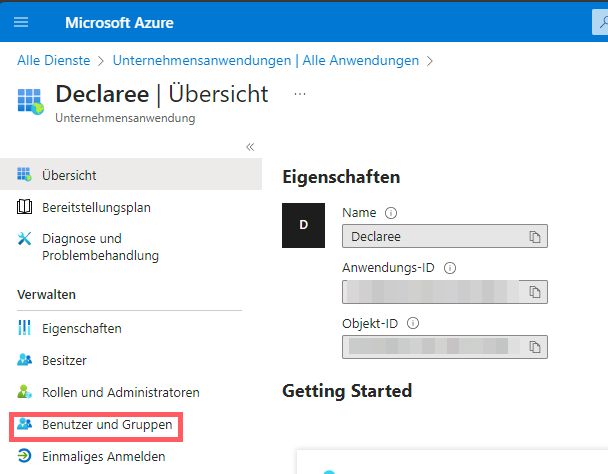This screenshot has width=608, height=474.
Task: Click the Unternehmensanwendung subtitle text
Action: (125, 118)
